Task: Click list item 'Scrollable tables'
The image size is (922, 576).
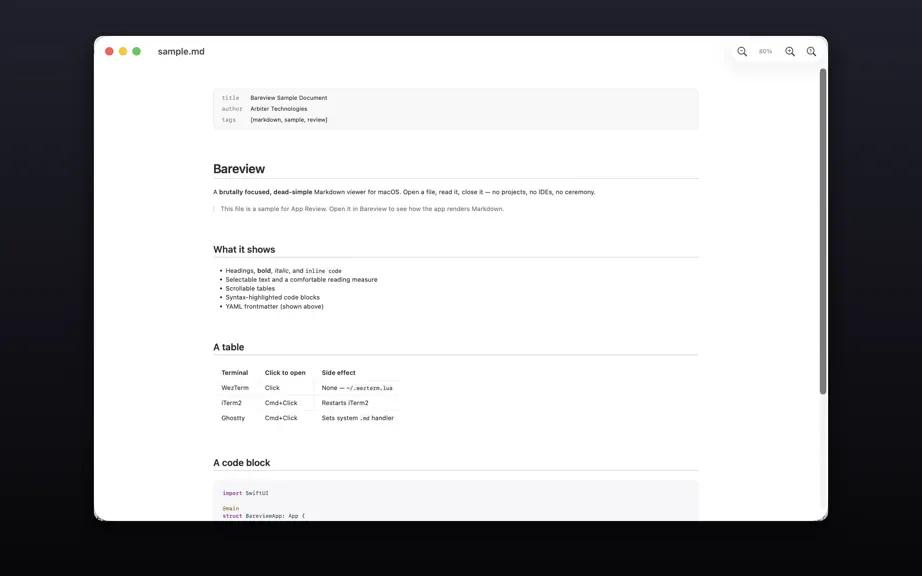Action: (250, 289)
